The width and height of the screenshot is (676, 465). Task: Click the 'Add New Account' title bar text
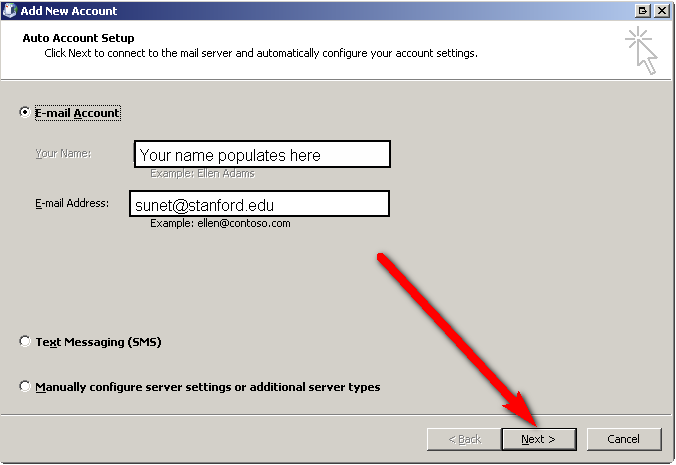tap(69, 11)
